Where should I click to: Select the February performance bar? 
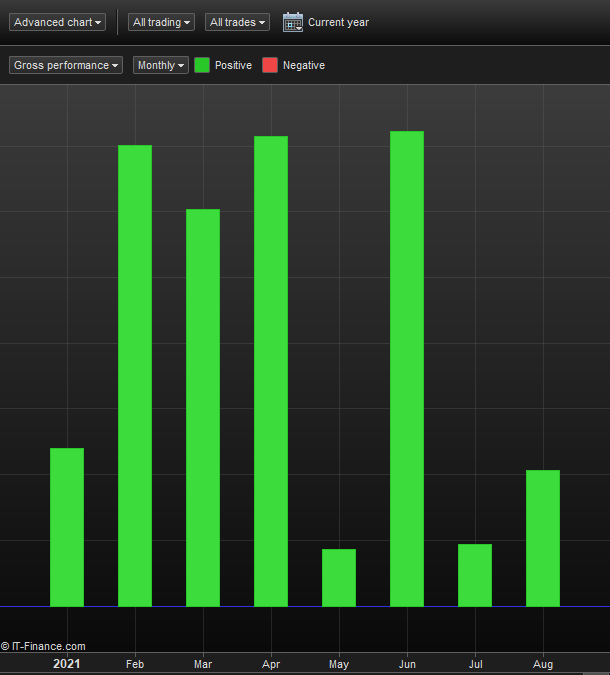pyautogui.click(x=135, y=376)
